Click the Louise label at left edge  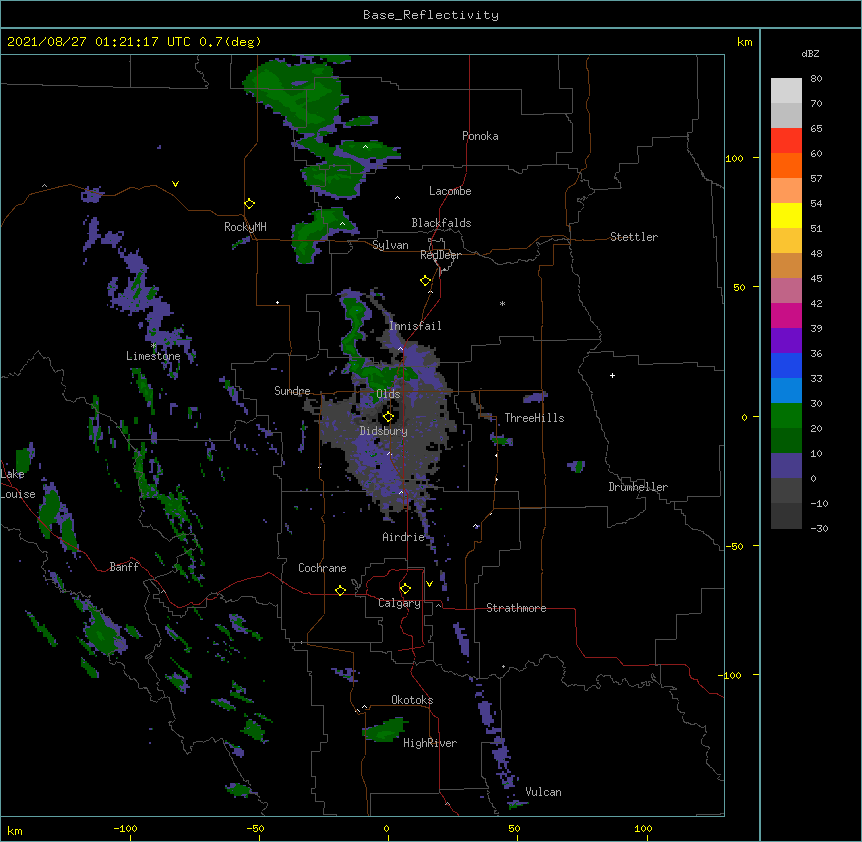coord(18,494)
